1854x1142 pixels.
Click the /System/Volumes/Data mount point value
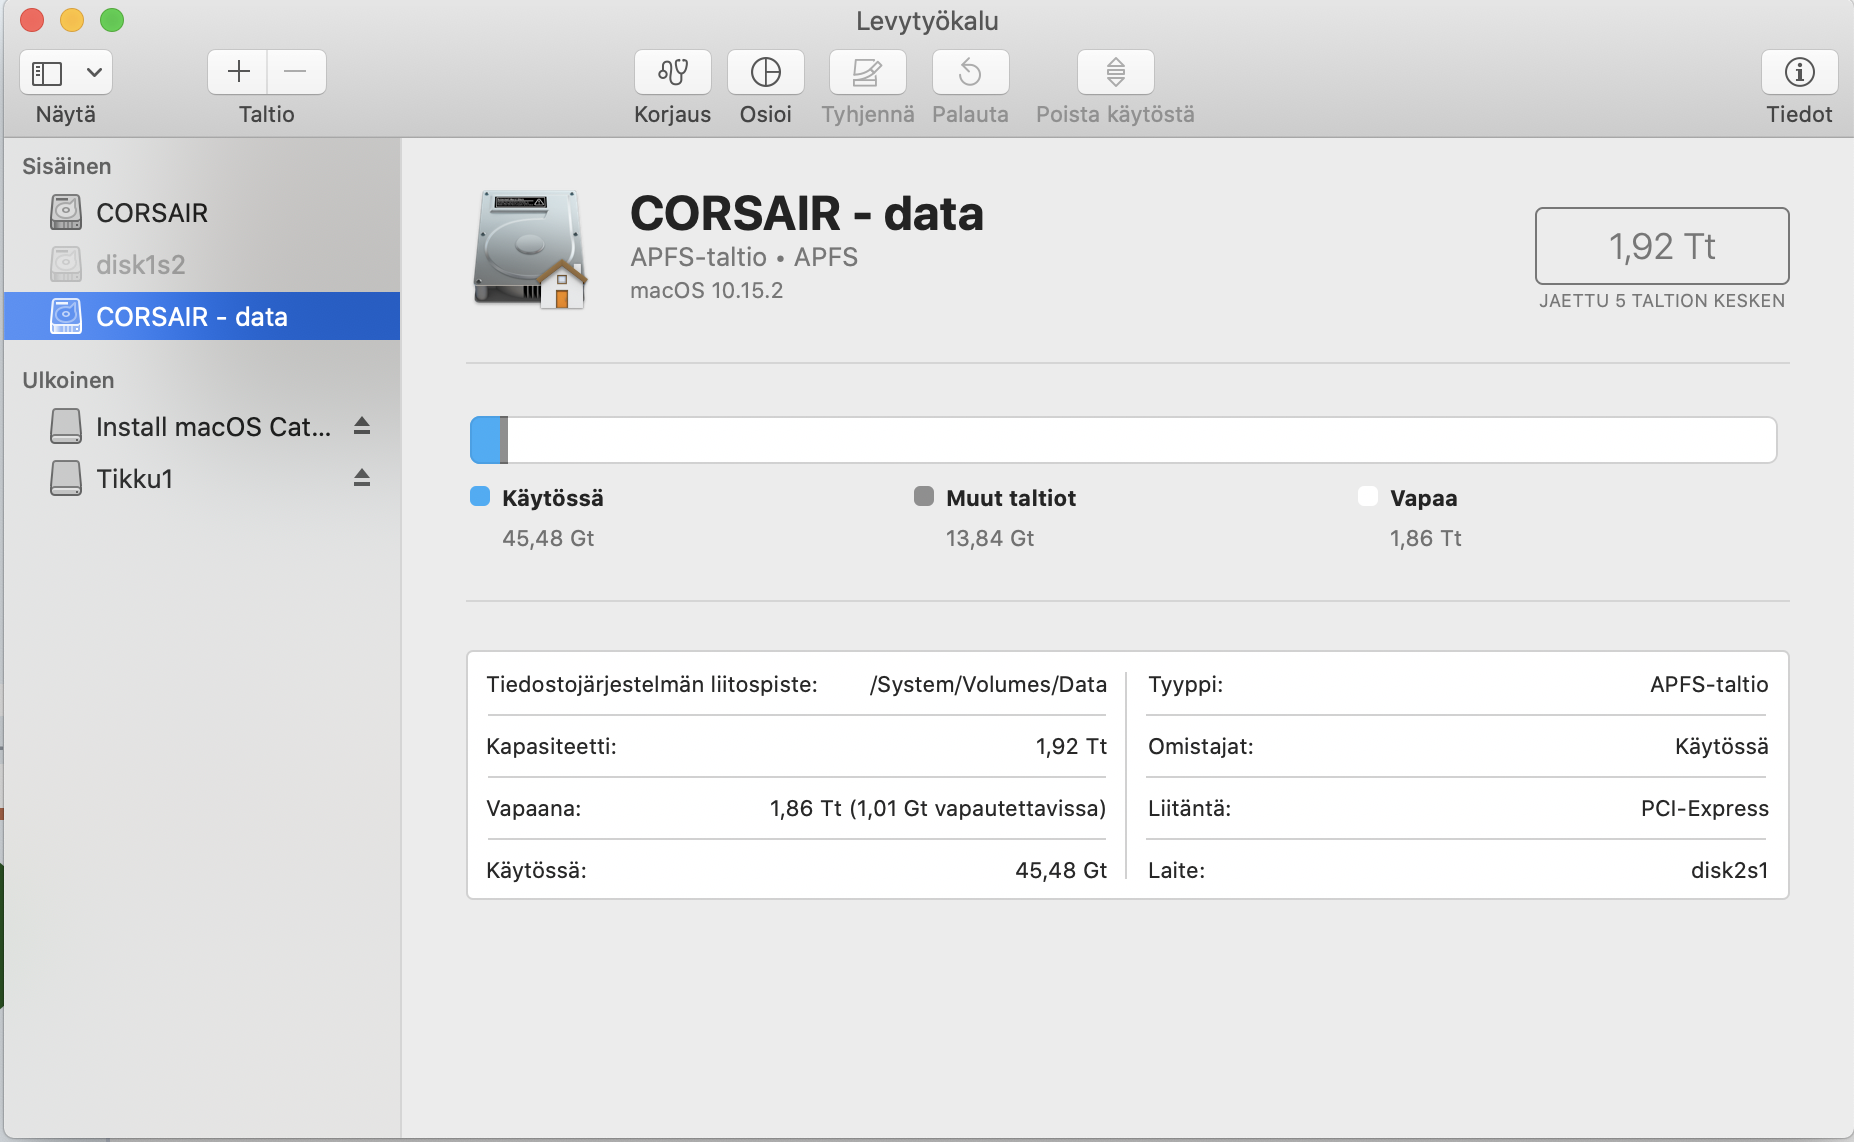pyautogui.click(x=988, y=684)
